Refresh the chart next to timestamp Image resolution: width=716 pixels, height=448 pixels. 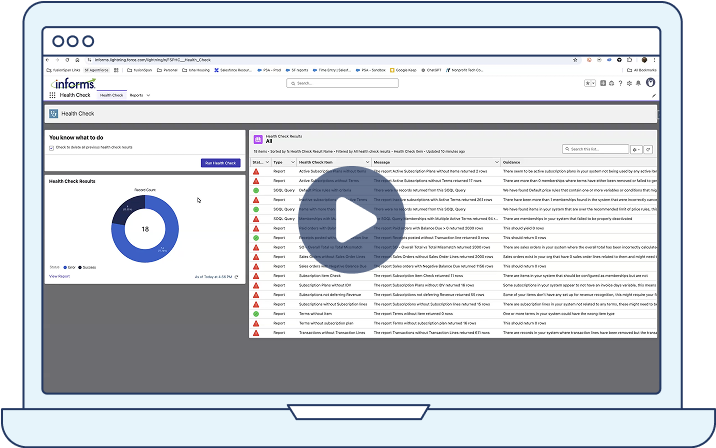pyautogui.click(x=237, y=277)
